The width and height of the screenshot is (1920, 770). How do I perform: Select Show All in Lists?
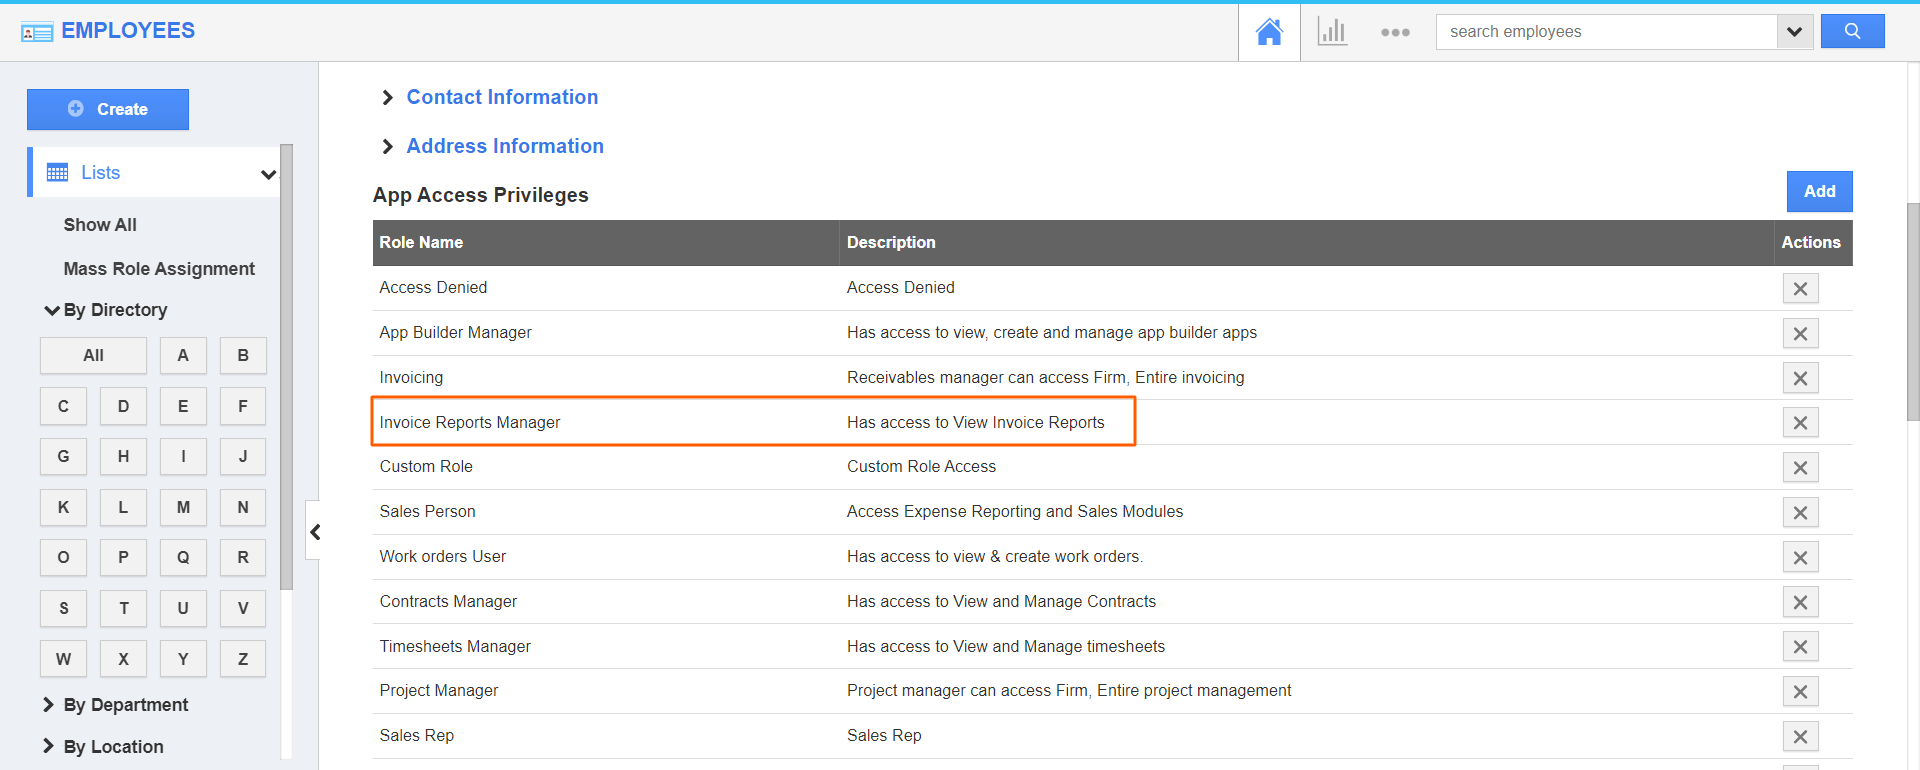click(x=100, y=225)
